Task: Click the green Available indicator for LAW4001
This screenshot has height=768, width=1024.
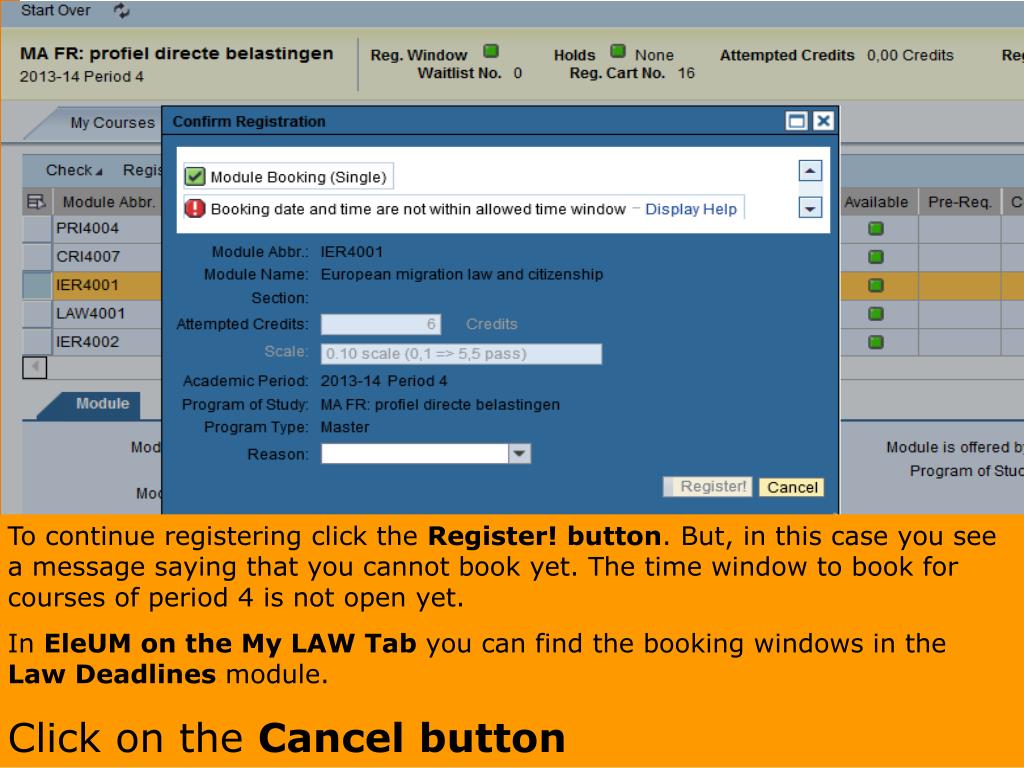Action: [x=876, y=313]
